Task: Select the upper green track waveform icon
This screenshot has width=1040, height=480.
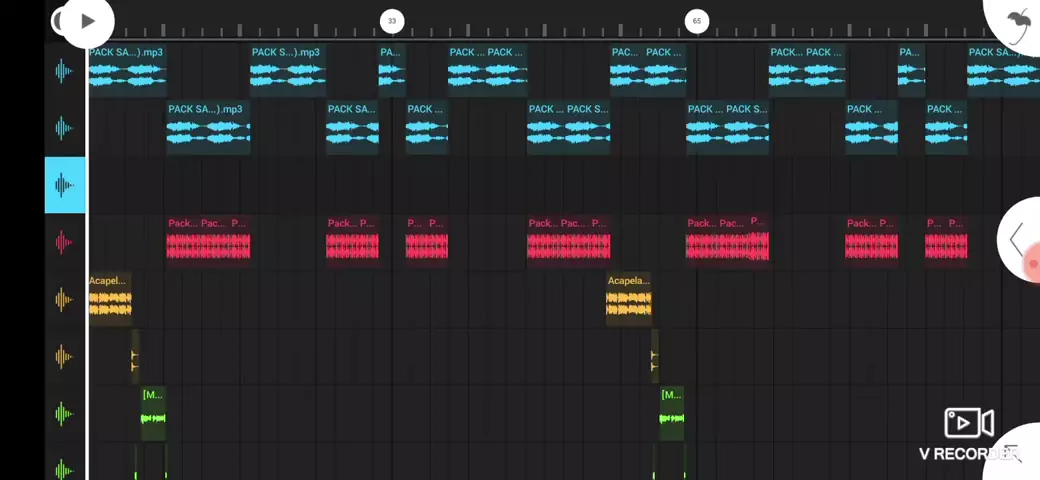Action: click(x=64, y=413)
